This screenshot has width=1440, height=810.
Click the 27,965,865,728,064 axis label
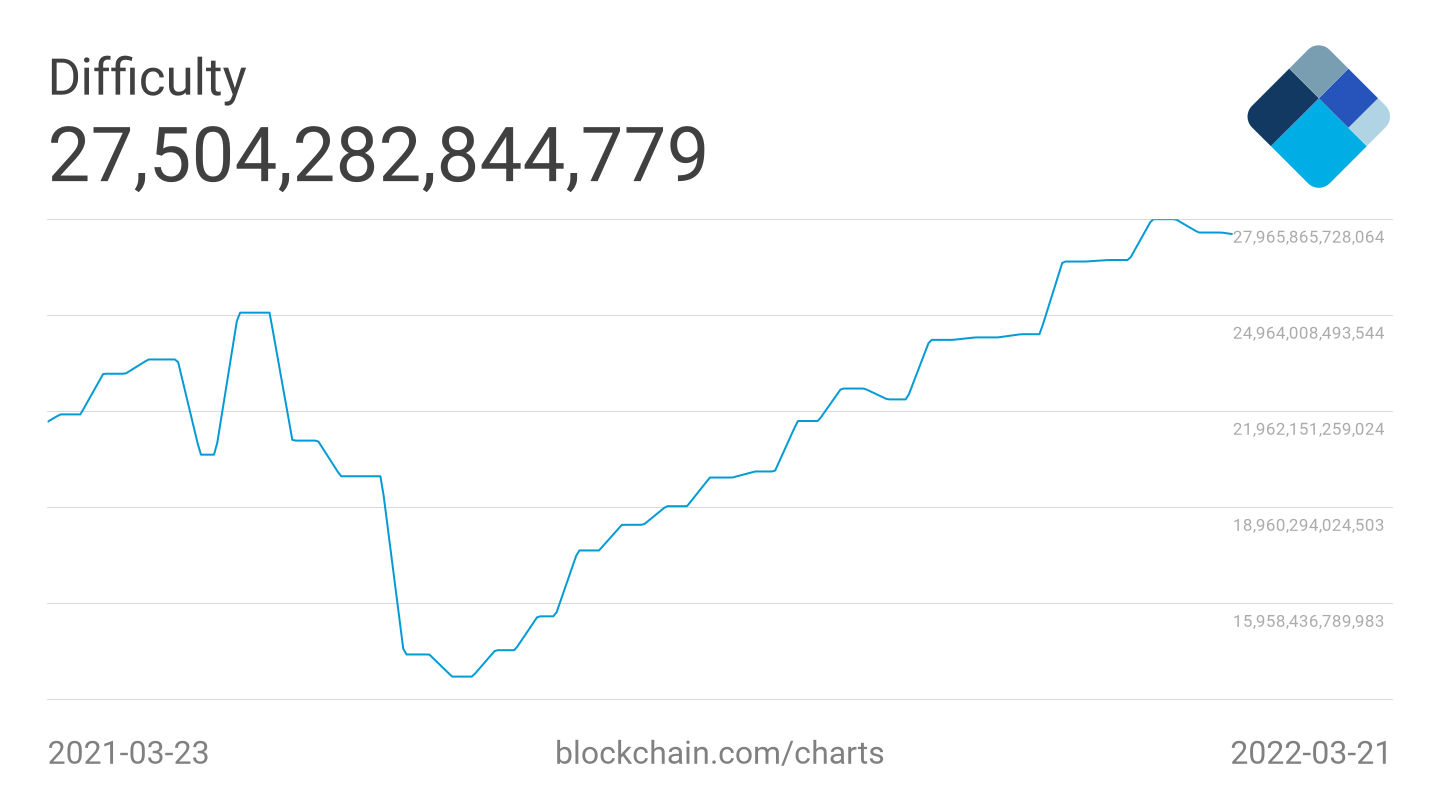[1308, 237]
